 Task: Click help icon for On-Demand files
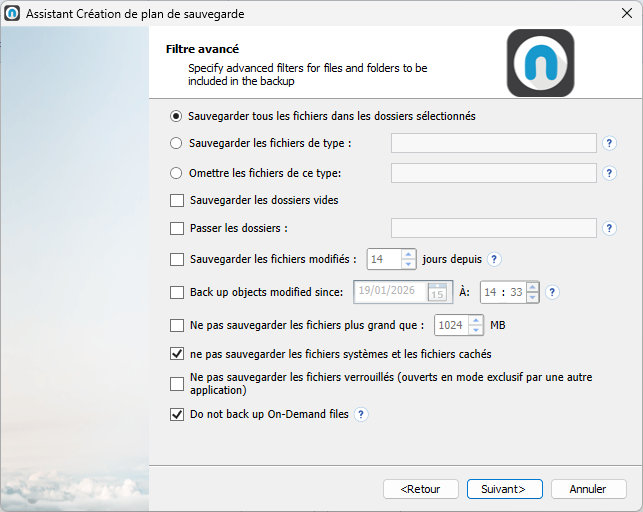362,415
